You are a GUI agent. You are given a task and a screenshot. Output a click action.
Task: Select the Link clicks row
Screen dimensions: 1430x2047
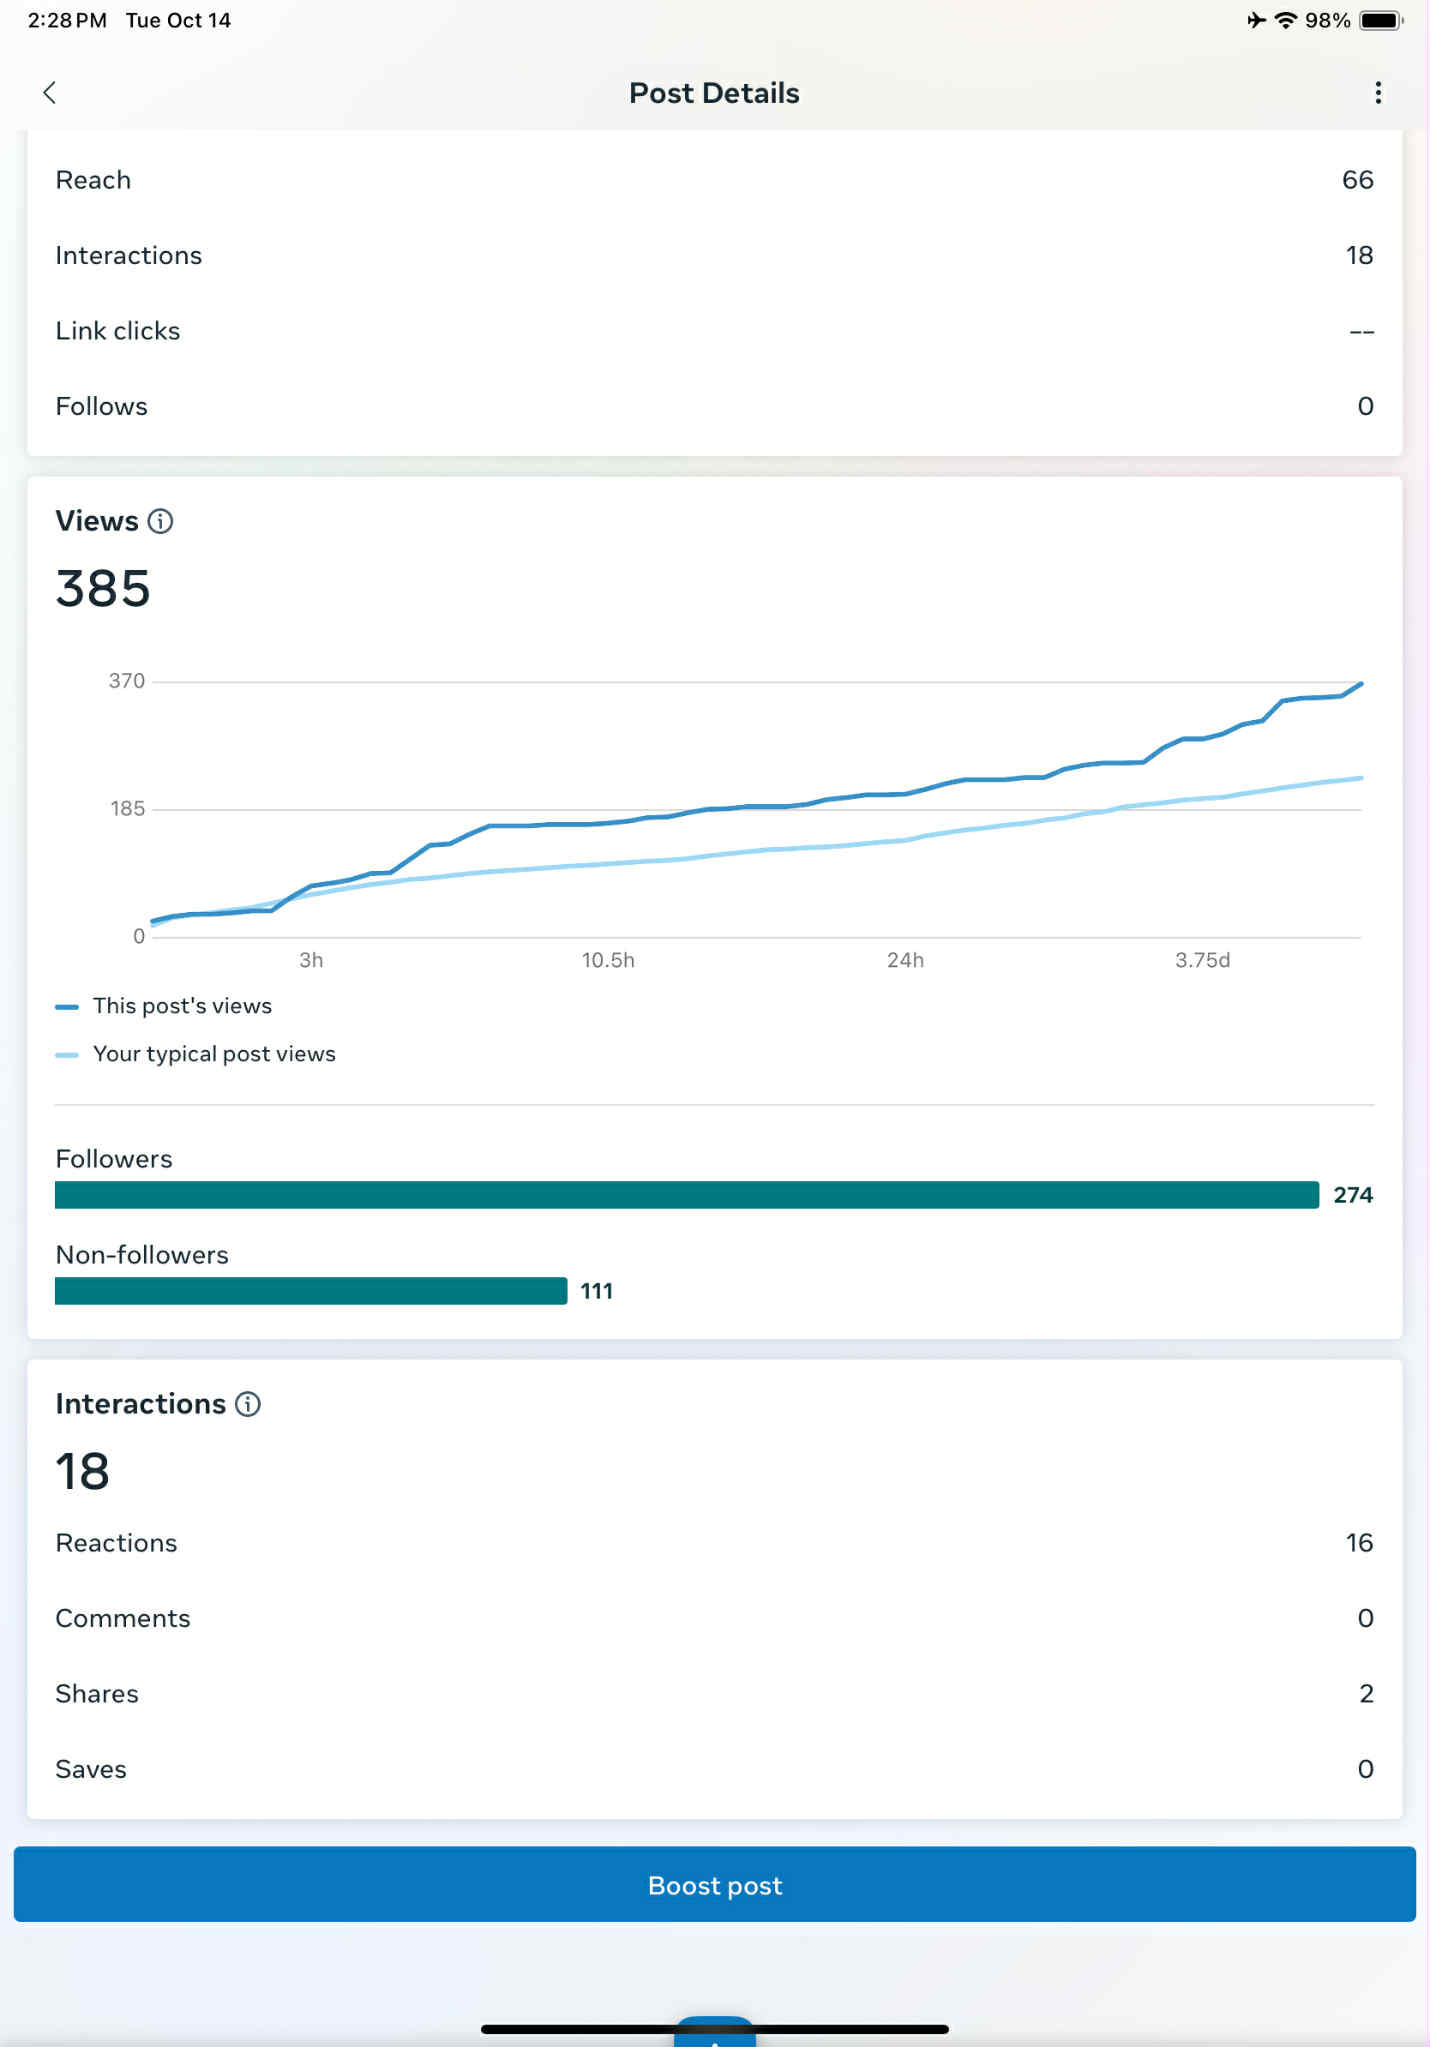point(714,331)
